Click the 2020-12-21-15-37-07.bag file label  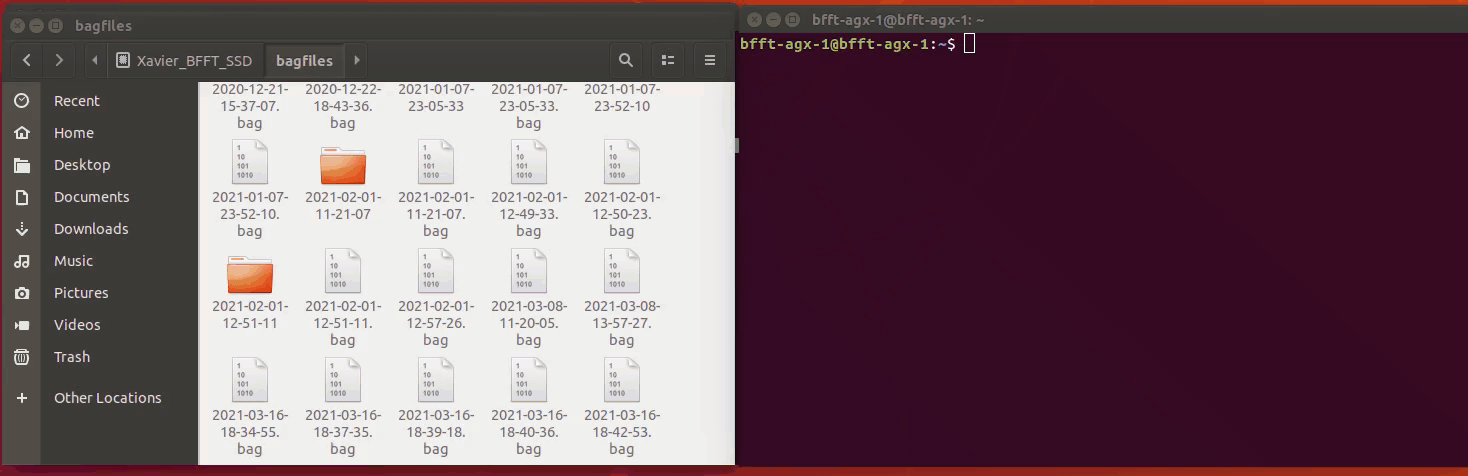coord(250,106)
